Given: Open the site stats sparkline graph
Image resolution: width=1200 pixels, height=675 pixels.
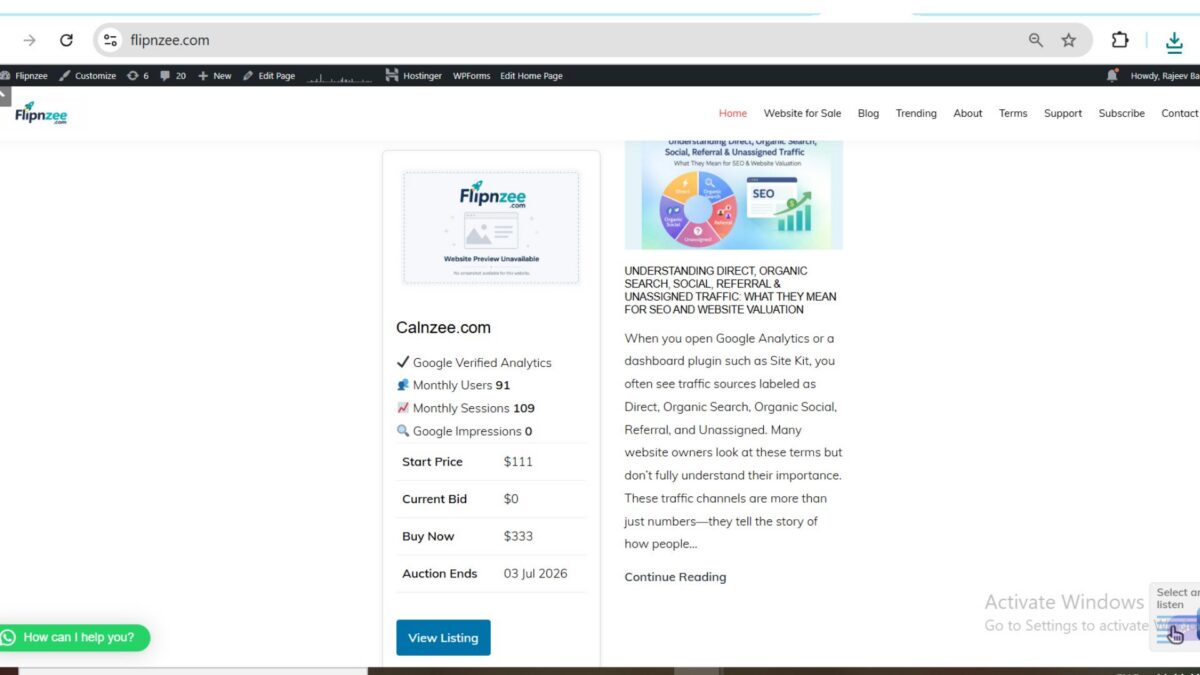Looking at the screenshot, I should click(340, 77).
